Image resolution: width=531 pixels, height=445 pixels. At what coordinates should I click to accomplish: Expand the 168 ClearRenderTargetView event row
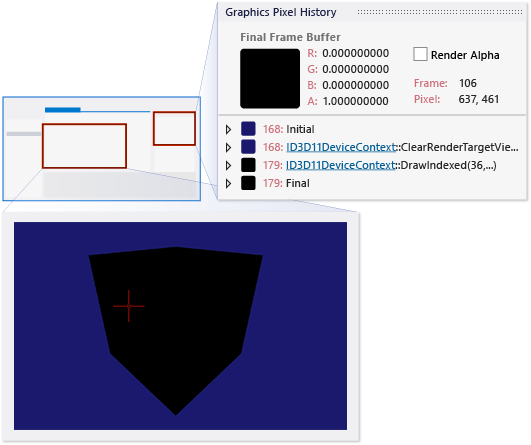pyautogui.click(x=229, y=147)
